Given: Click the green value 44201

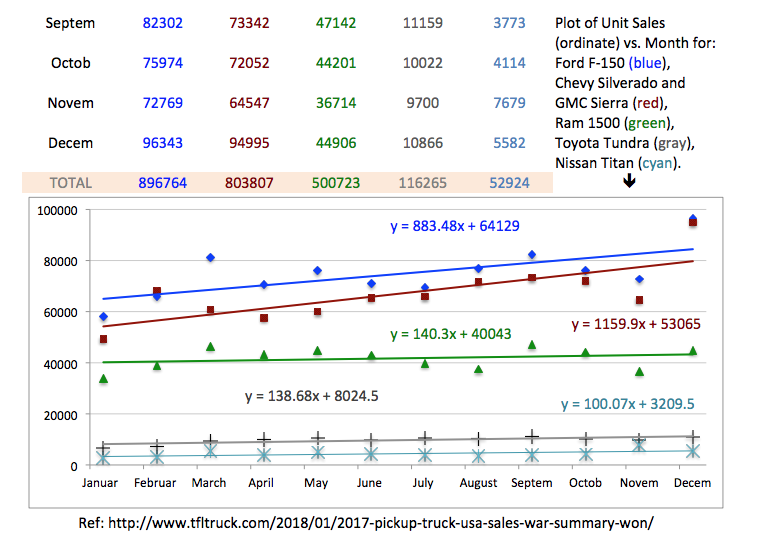Looking at the screenshot, I should 335,63.
